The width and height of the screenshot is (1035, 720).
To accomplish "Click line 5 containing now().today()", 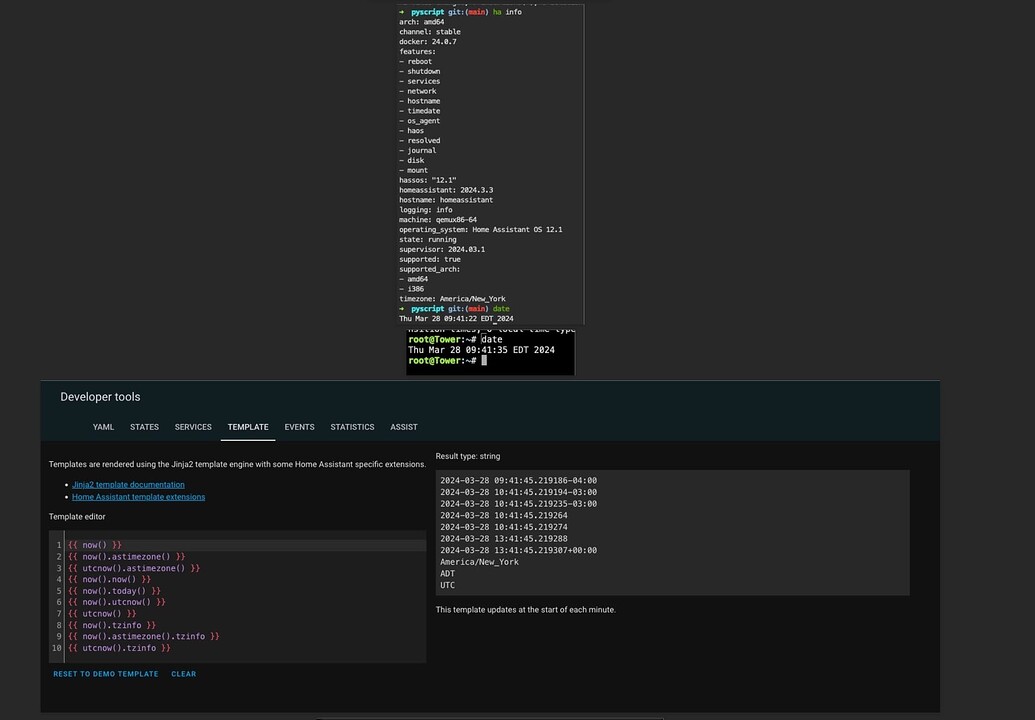I will (x=110, y=590).
